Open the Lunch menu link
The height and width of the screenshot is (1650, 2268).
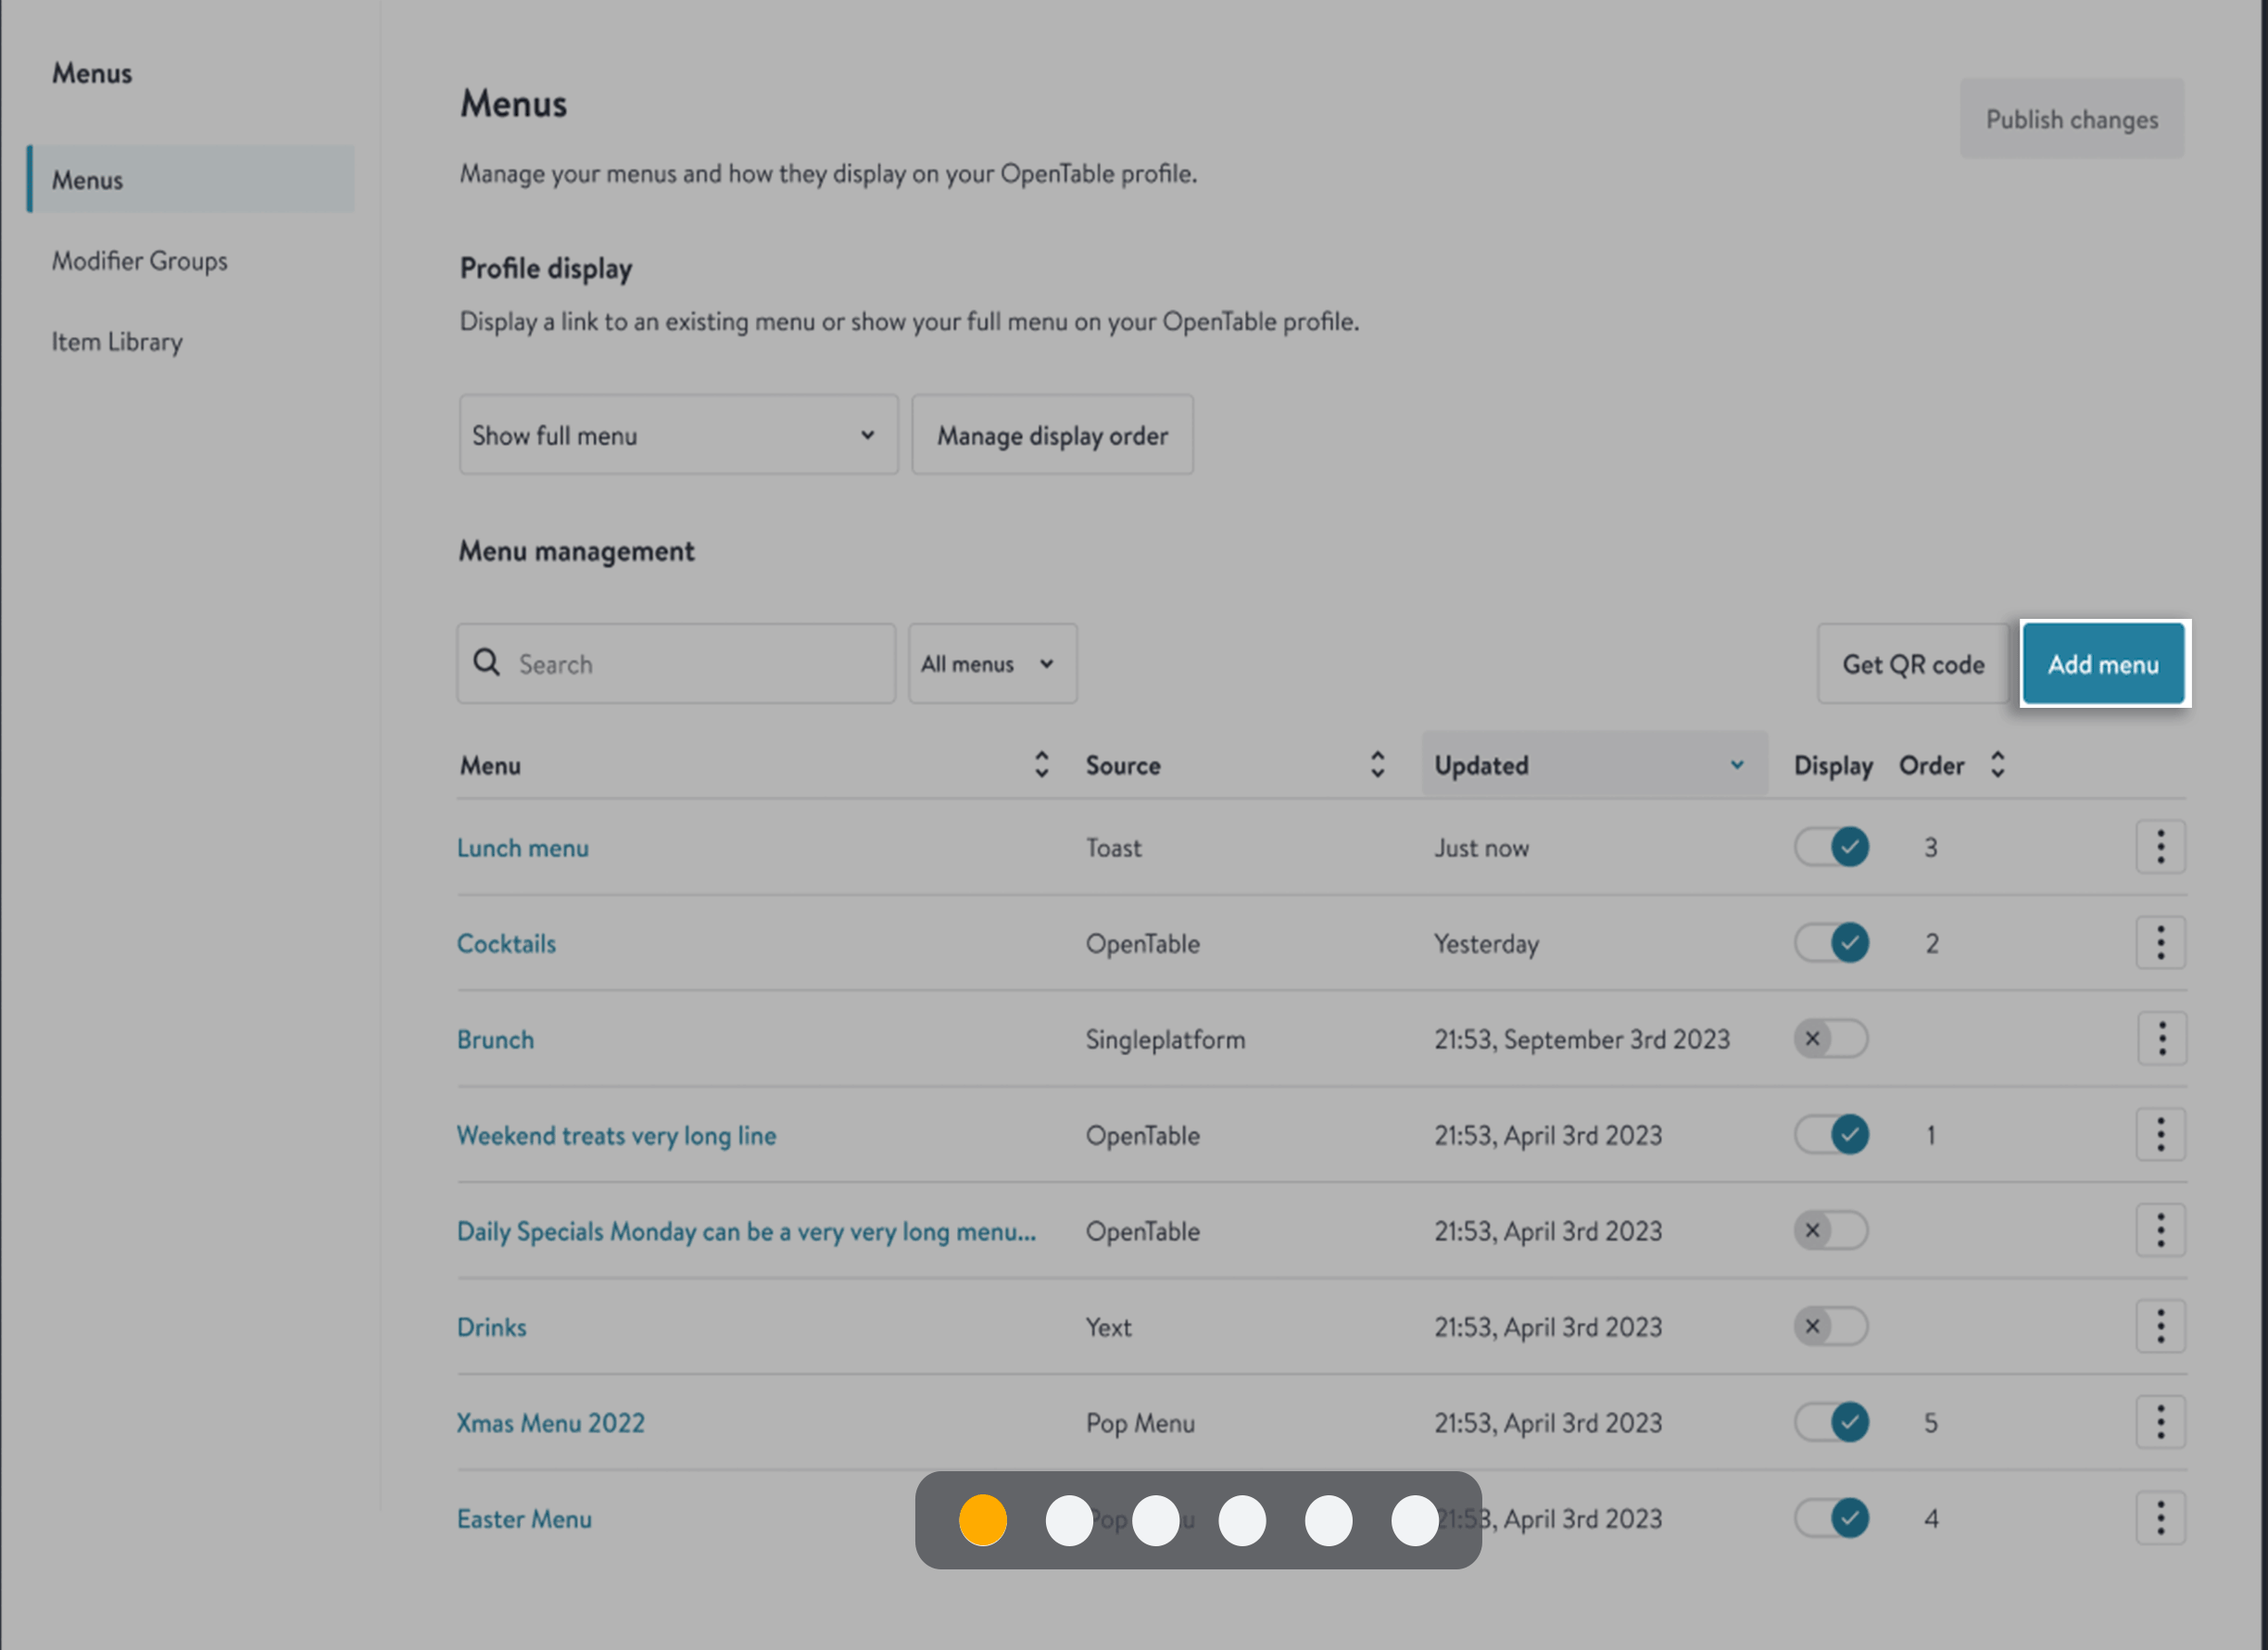(523, 848)
